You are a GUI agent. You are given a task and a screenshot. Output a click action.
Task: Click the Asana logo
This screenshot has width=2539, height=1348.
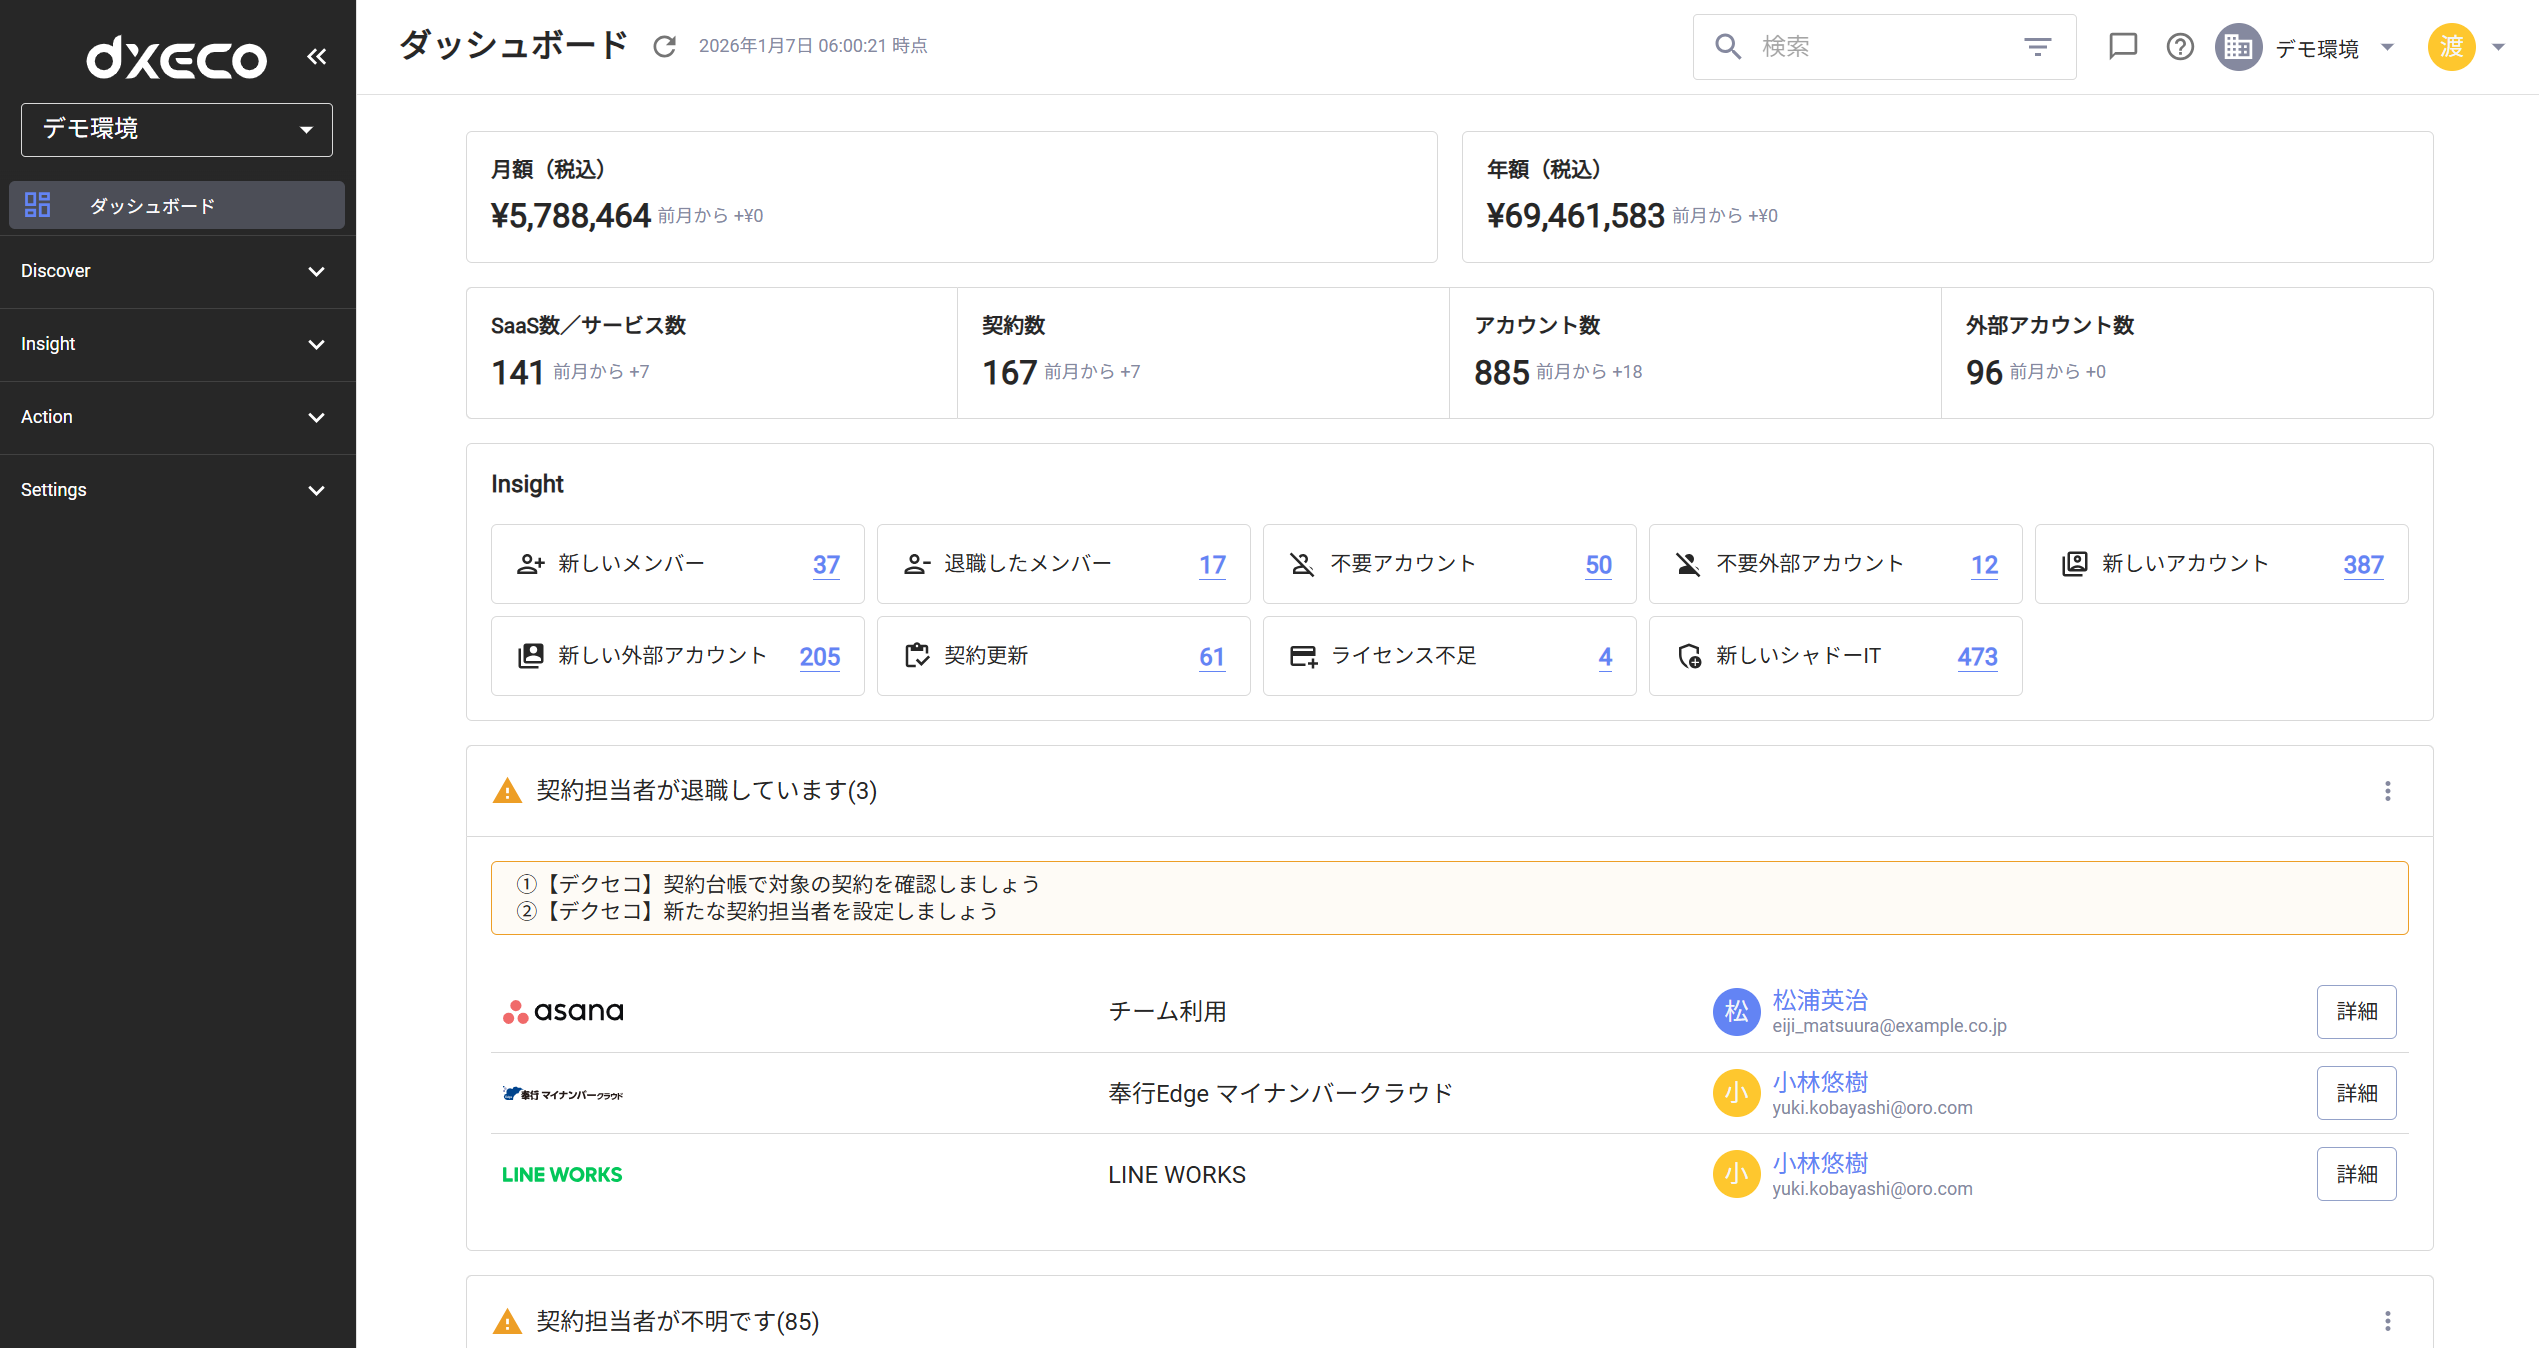coord(561,1011)
